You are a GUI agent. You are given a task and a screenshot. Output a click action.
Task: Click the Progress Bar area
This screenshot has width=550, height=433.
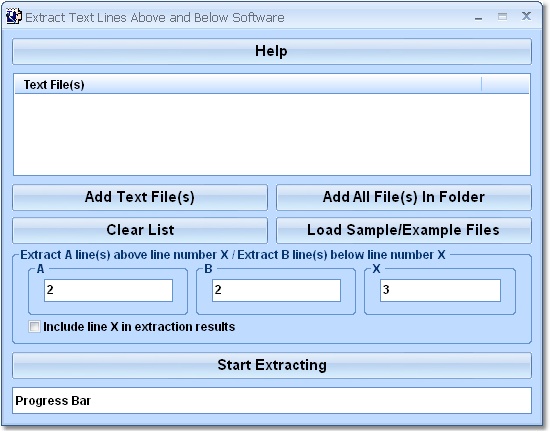pos(272,400)
